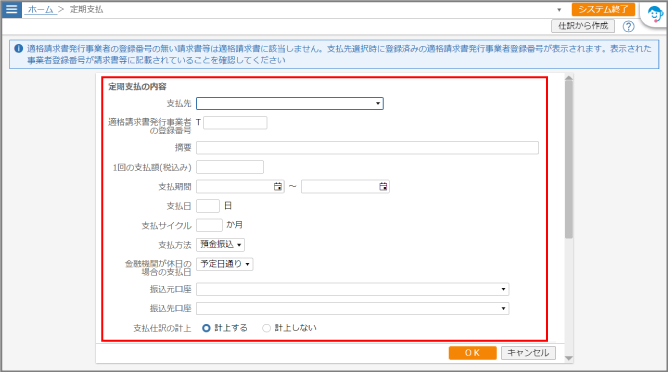The width and height of the screenshot is (668, 372).
Task: Click the 定期支払の内容 section heading
Action: point(137,87)
